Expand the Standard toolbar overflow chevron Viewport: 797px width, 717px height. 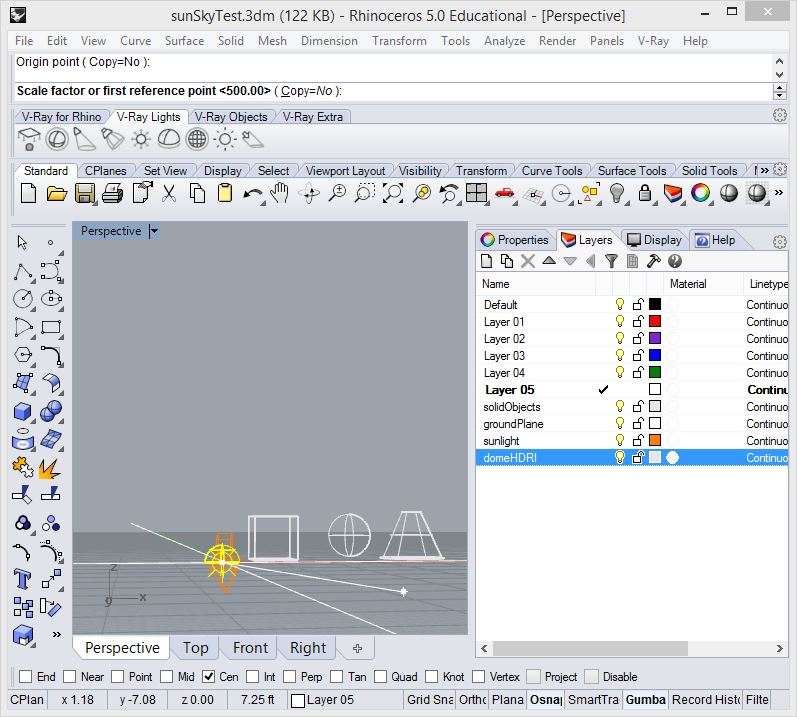point(779,193)
